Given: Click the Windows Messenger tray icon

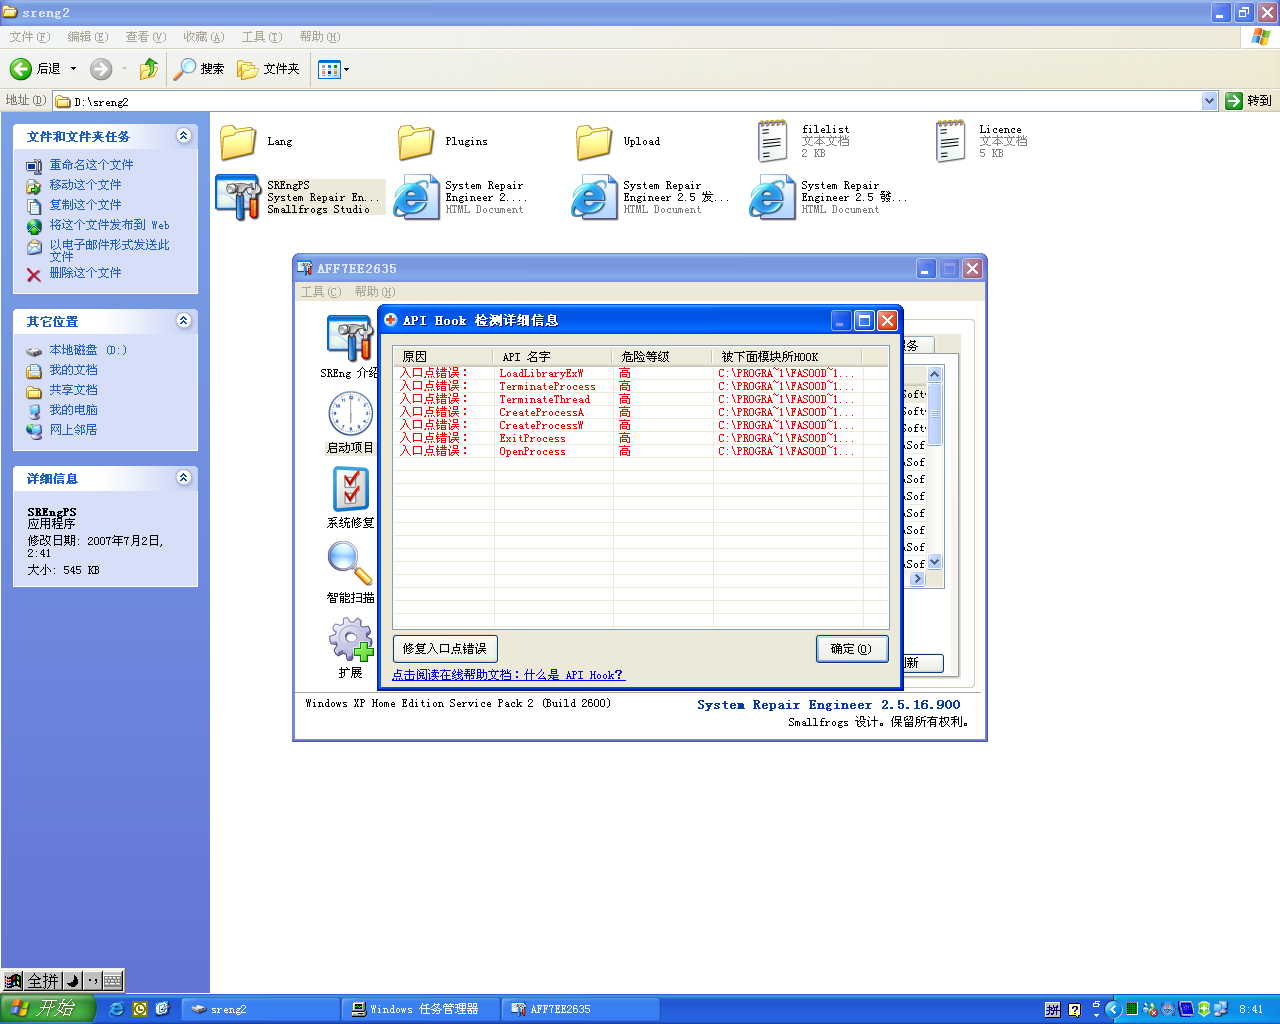Looking at the screenshot, I should click(x=1150, y=1009).
